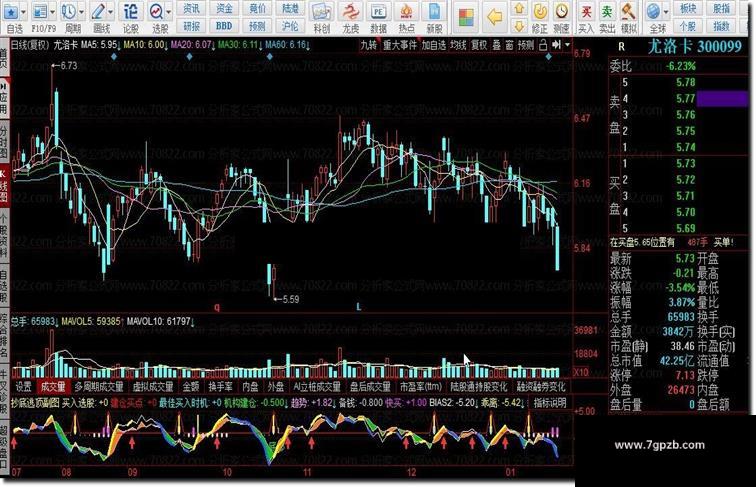Toggle the 叠 overlay option
The height and width of the screenshot is (487, 756).
point(497,45)
